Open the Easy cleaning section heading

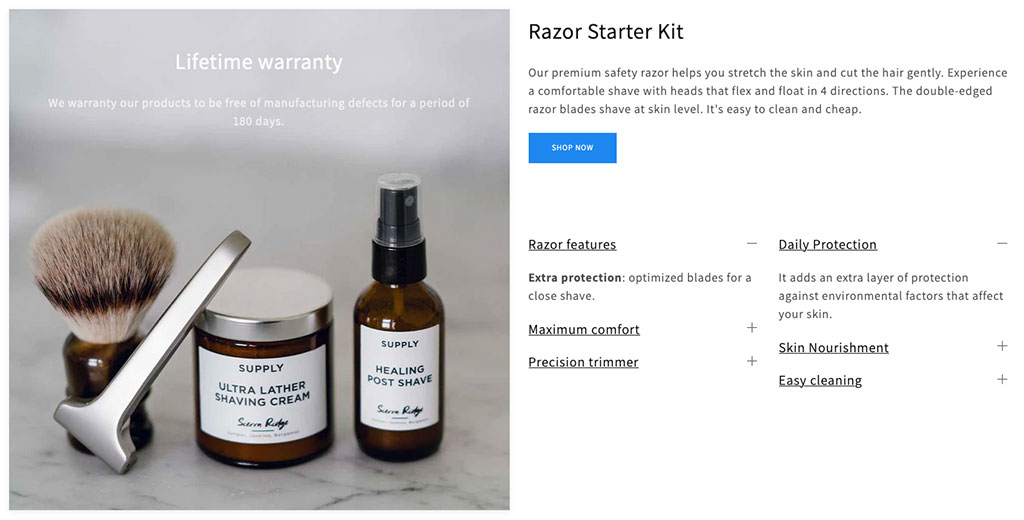pos(820,380)
